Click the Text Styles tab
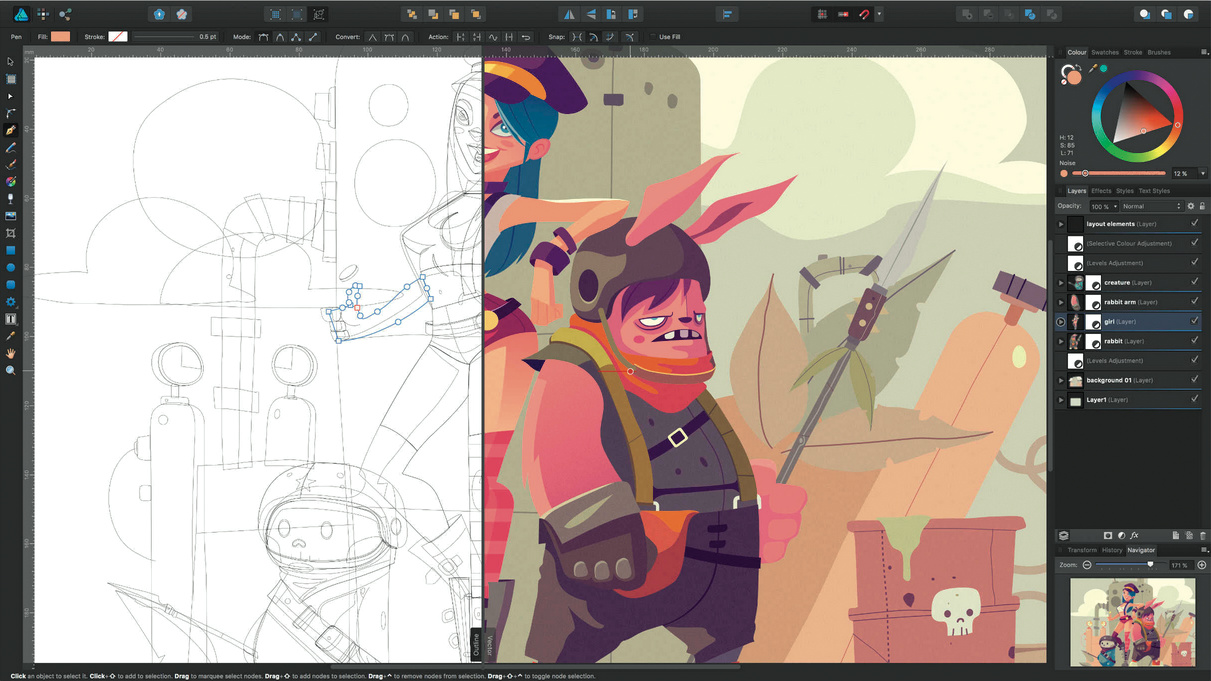 [x=1154, y=191]
